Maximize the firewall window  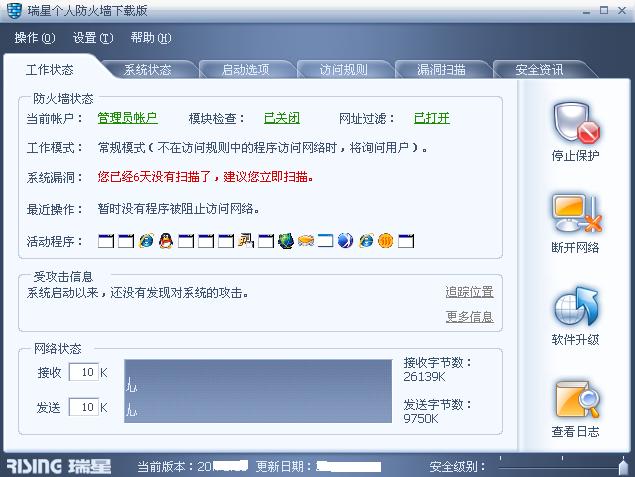point(604,11)
